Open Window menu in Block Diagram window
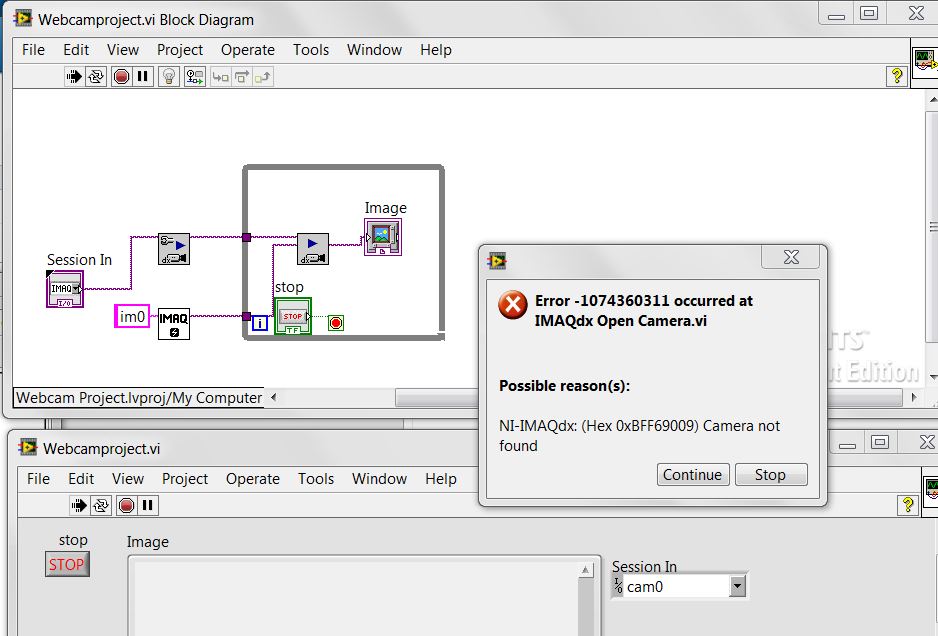Screen dimensions: 938x636 pyautogui.click(x=374, y=50)
